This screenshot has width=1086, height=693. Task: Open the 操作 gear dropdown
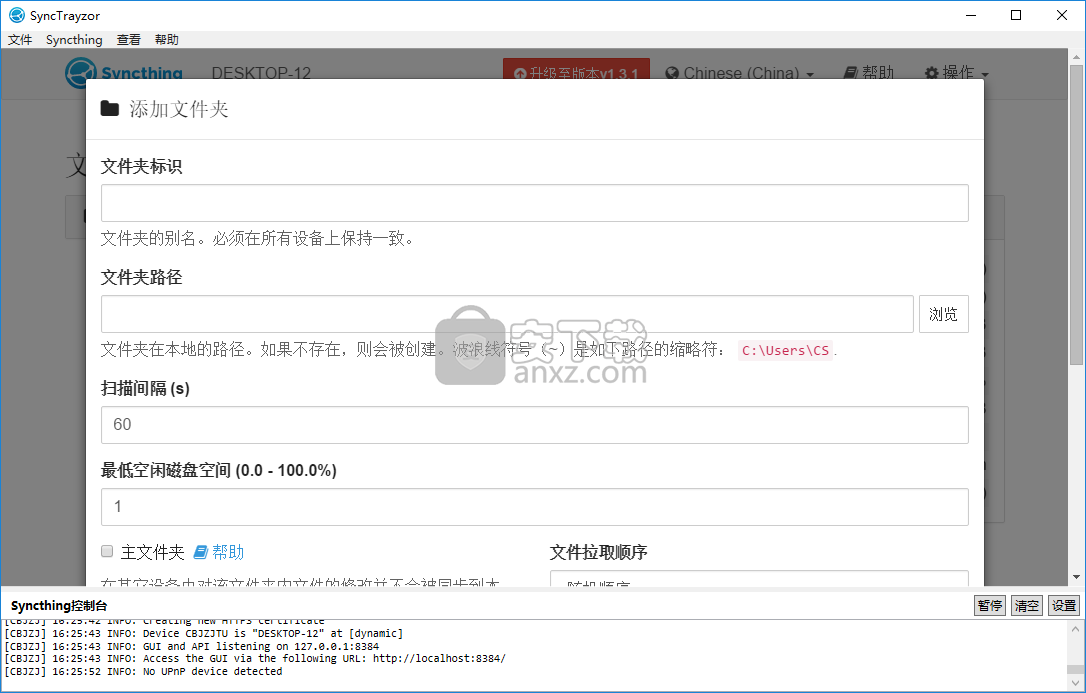pos(956,72)
